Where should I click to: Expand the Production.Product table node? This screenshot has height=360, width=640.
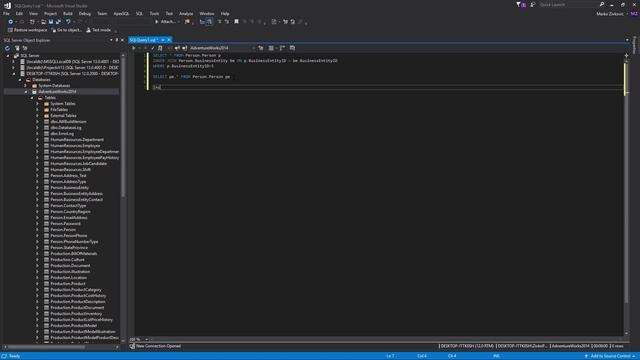click(38, 284)
